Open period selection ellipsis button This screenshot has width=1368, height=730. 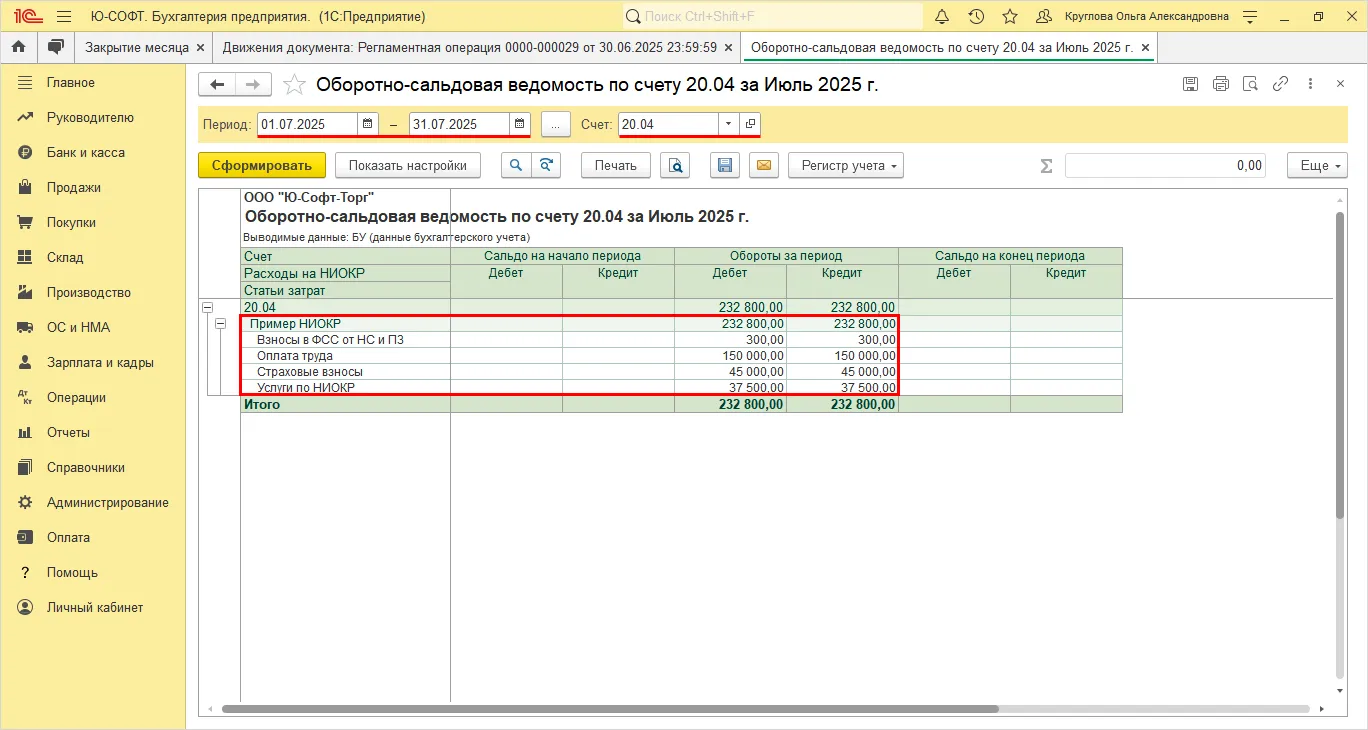[x=555, y=124]
